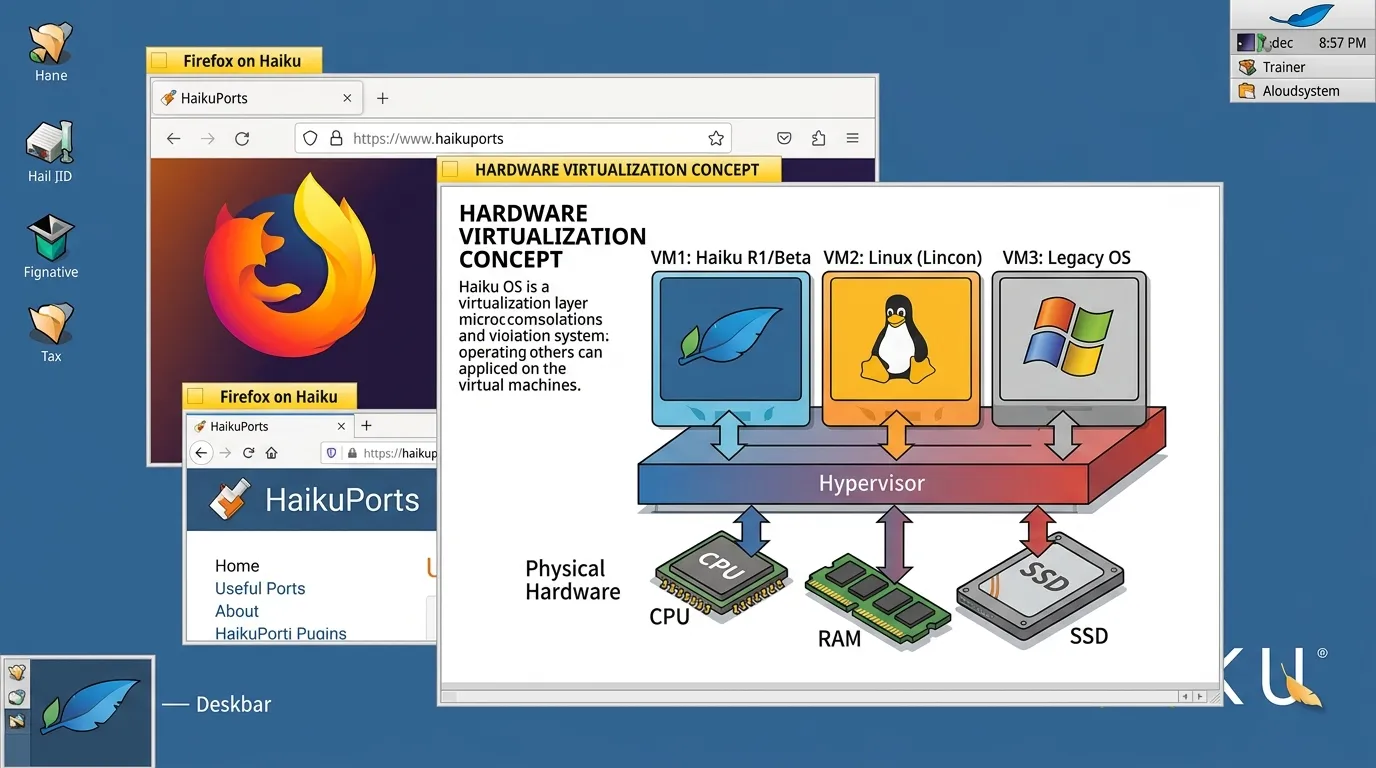This screenshot has height=768, width=1376.
Task: Open a new tab in the small Firefox window
Action: (x=366, y=426)
